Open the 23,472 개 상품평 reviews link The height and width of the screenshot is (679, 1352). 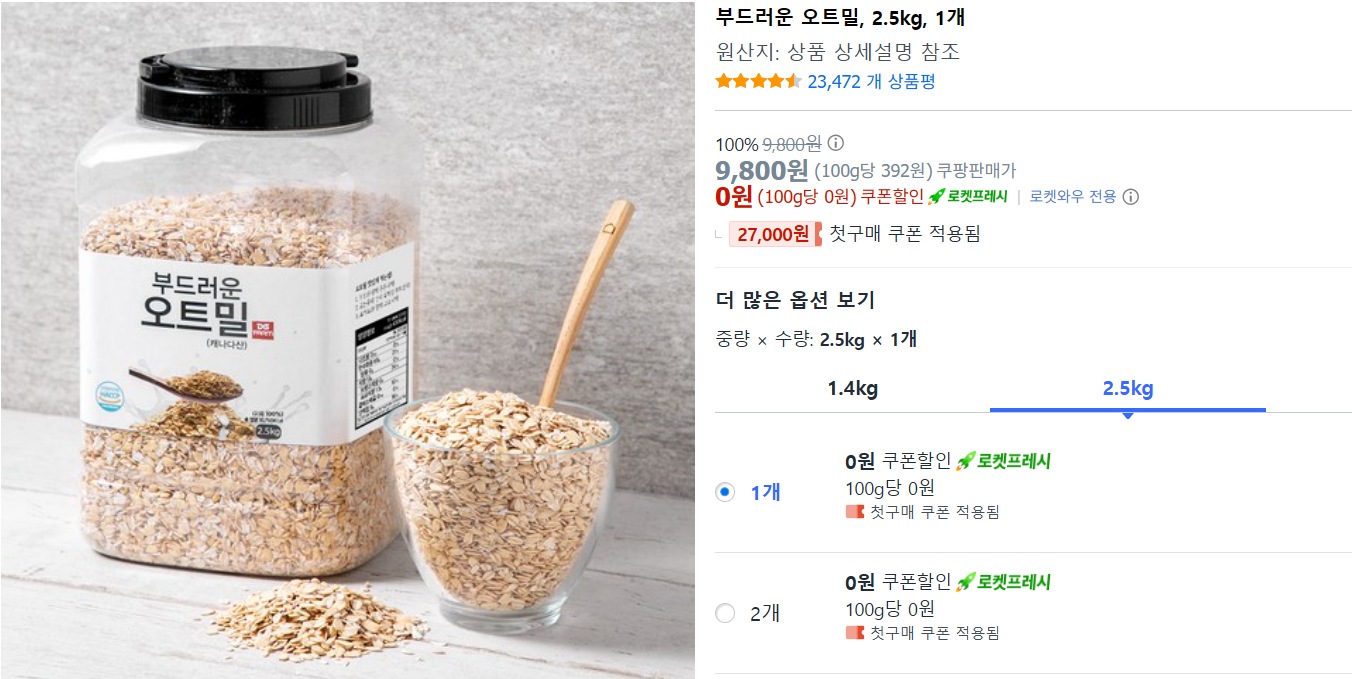point(871,82)
